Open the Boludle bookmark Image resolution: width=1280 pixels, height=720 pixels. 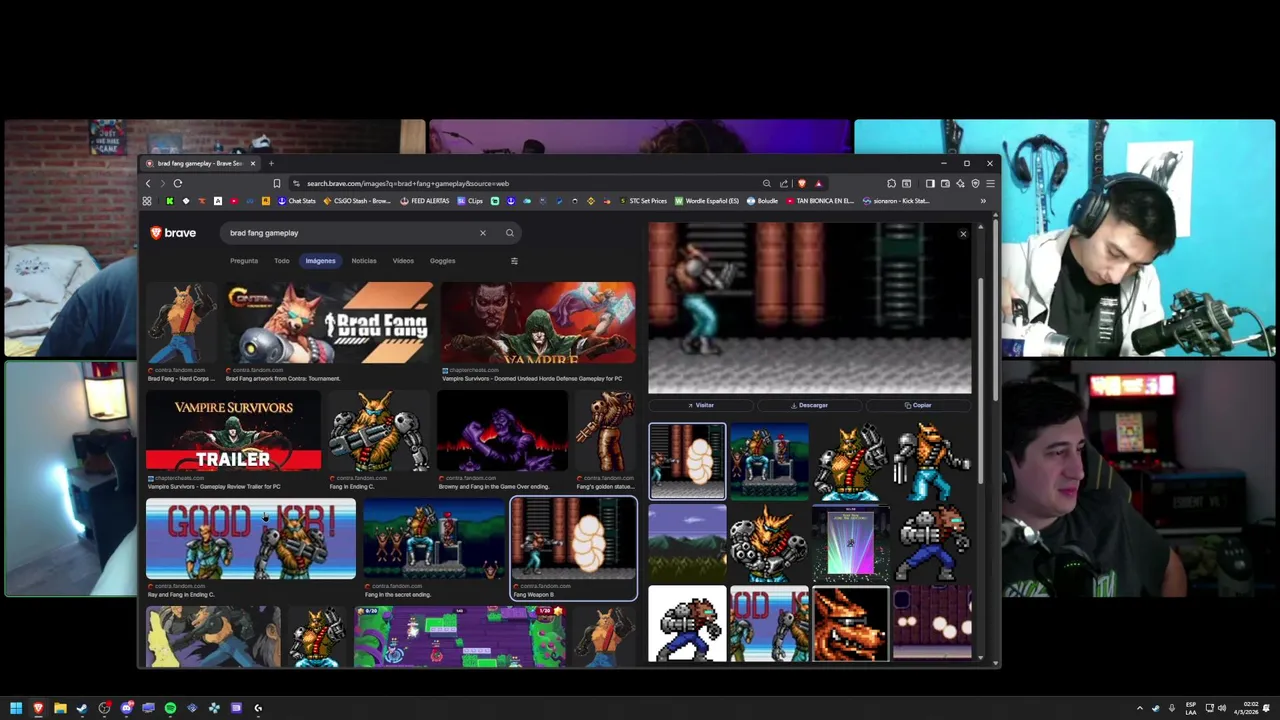pyautogui.click(x=762, y=201)
